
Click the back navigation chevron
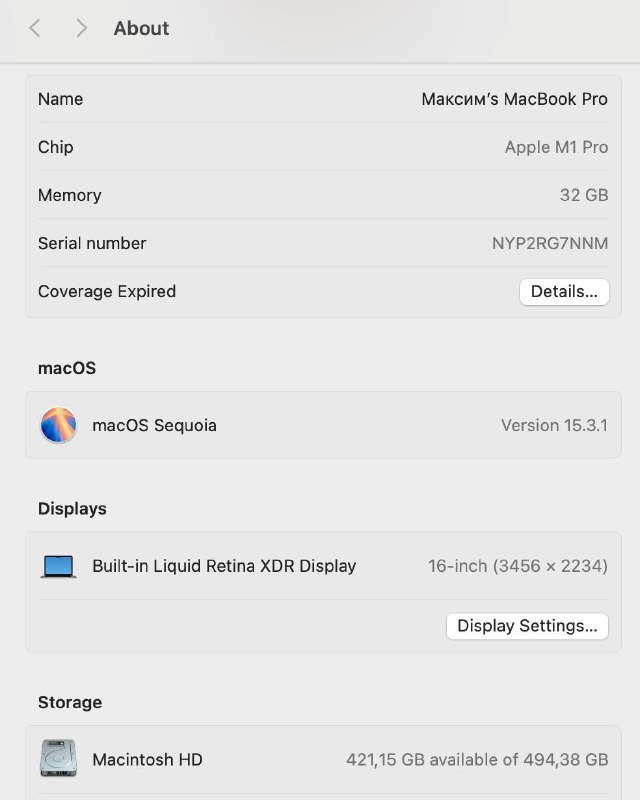coord(36,29)
